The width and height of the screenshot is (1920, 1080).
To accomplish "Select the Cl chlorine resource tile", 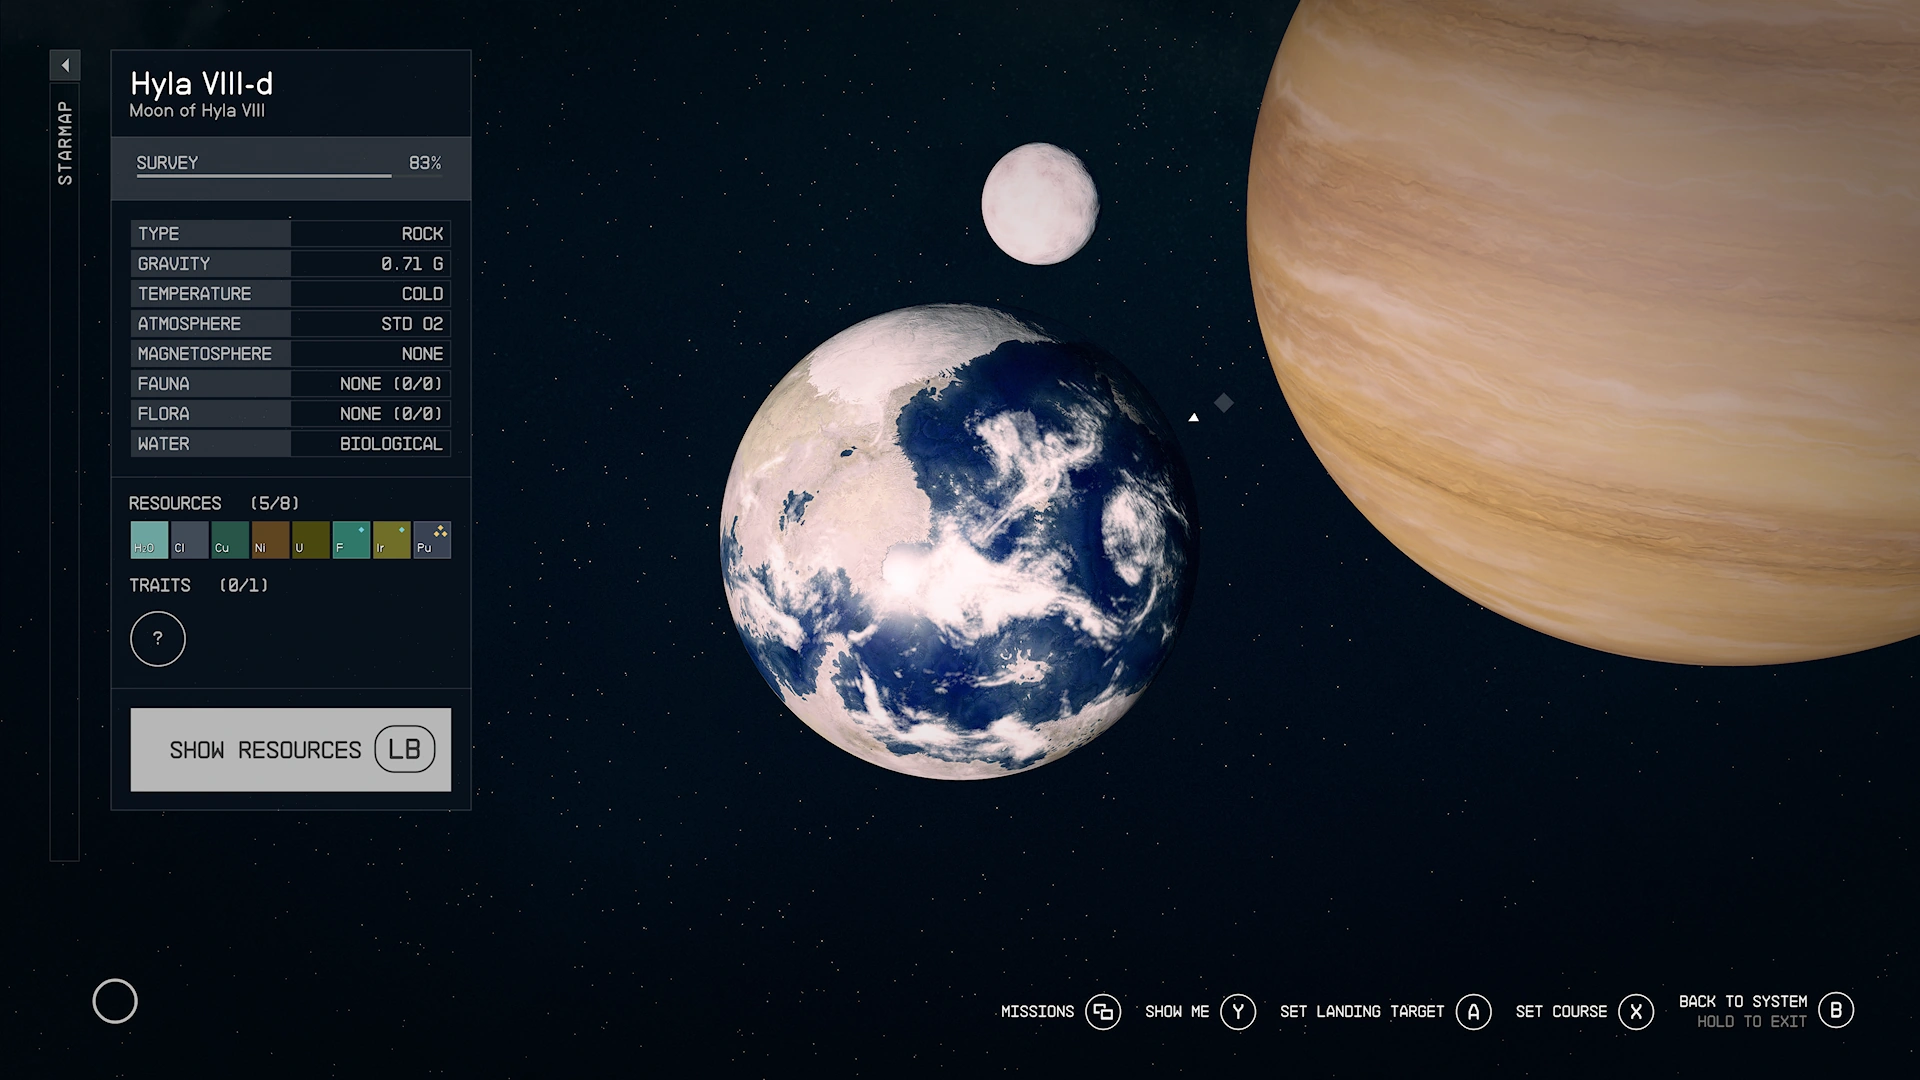I will coord(189,540).
